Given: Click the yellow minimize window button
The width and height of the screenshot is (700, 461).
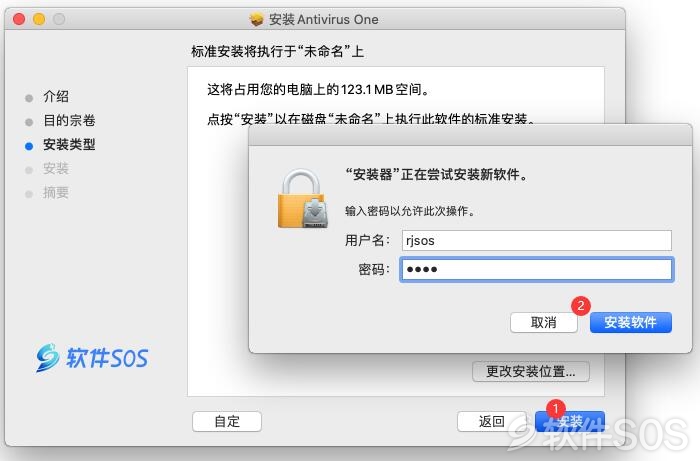Looking at the screenshot, I should (x=39, y=19).
